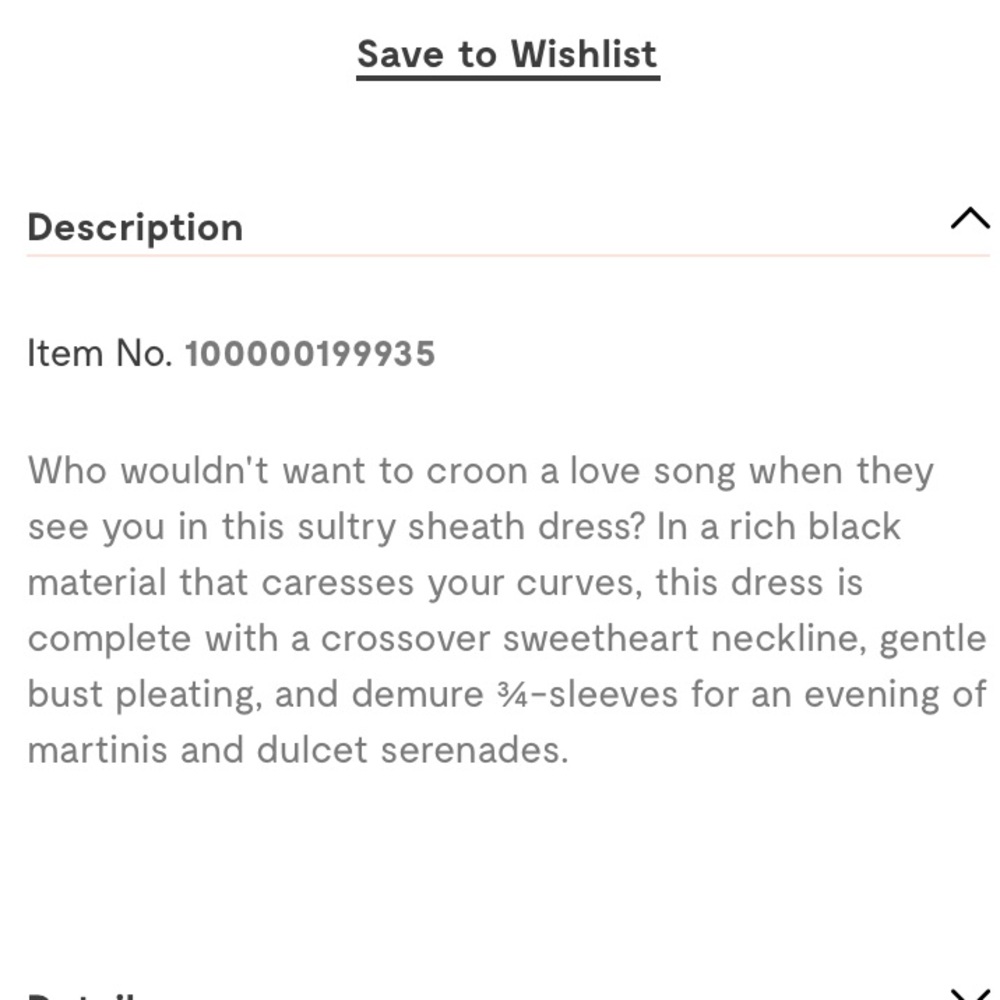Click the Save to Wishlist link
This screenshot has width=1000, height=1000.
(507, 54)
